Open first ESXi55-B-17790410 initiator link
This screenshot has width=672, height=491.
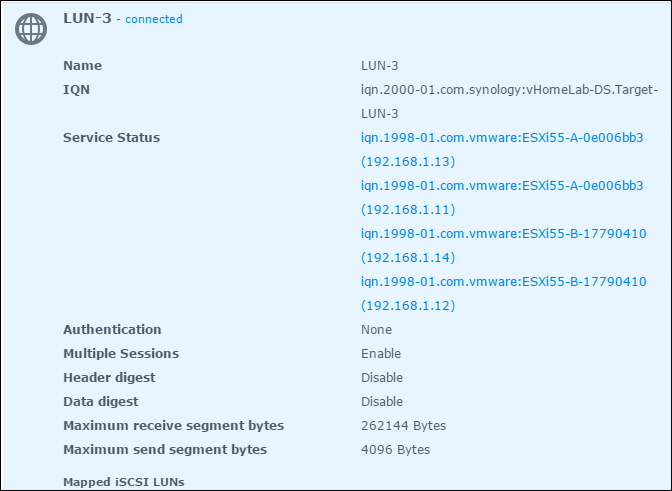[x=504, y=234]
